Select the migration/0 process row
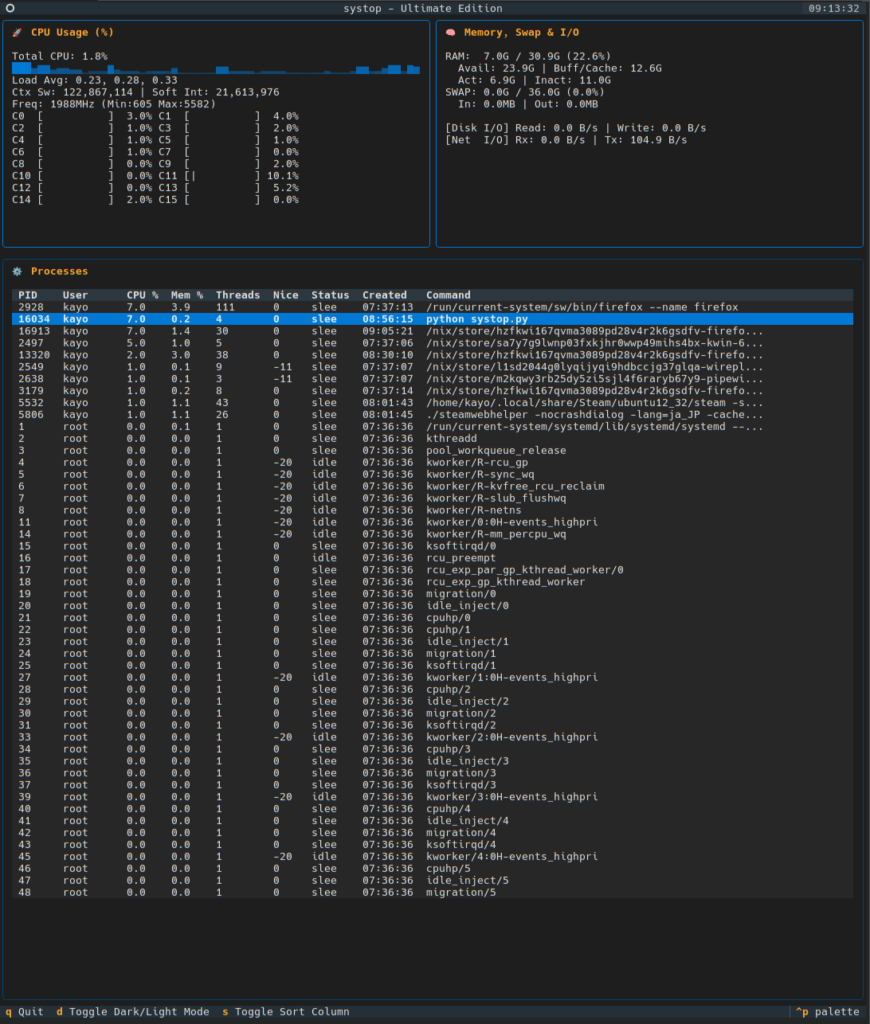Viewport: 870px width, 1024px height. (x=432, y=594)
